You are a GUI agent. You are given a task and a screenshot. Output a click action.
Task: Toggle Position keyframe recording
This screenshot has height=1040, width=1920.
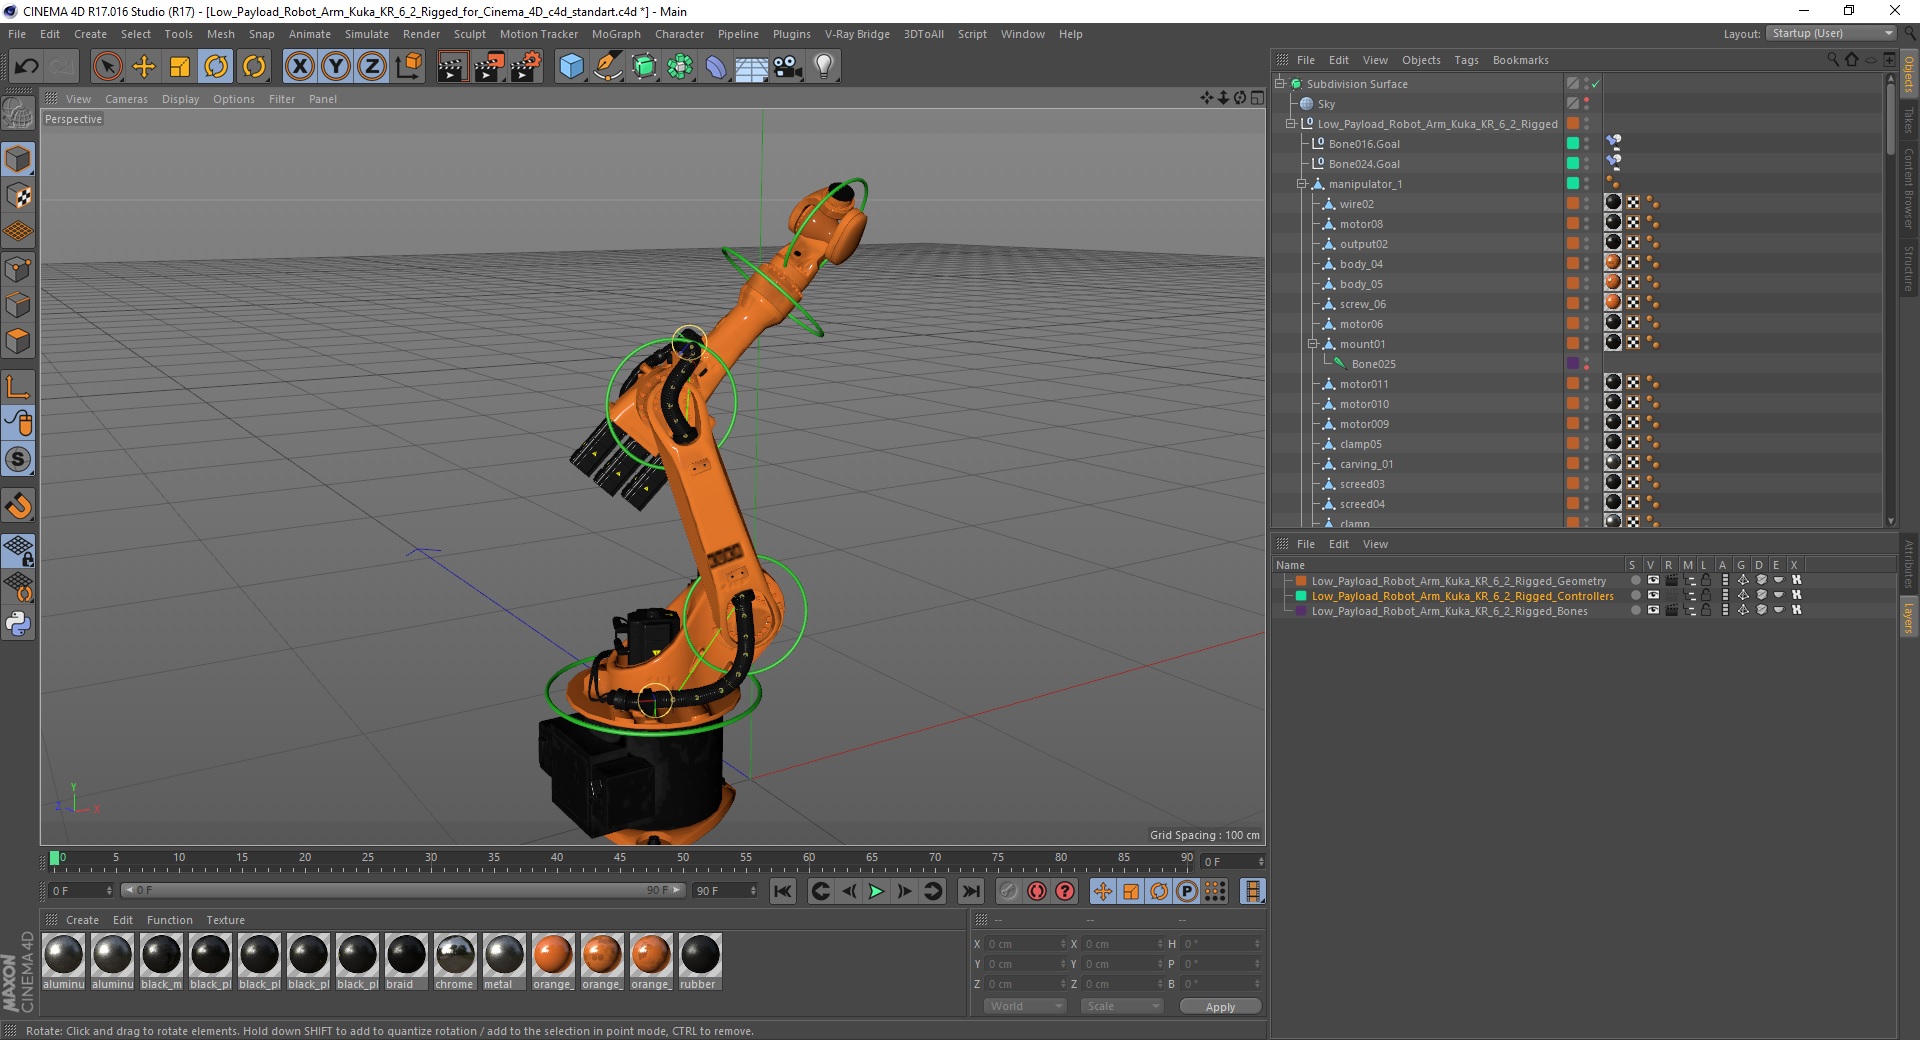[1103, 891]
